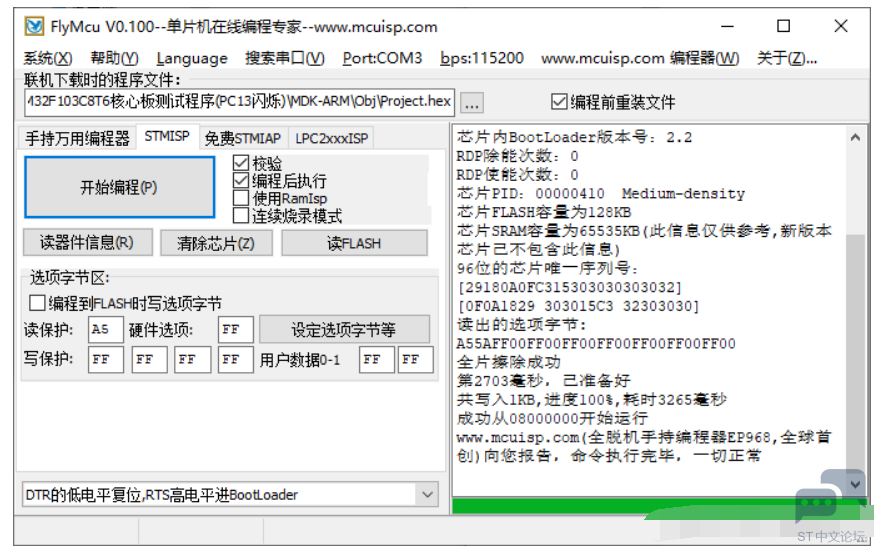Click second 用户数据0-1 FF field
The width and height of the screenshot is (874, 552).
point(415,359)
